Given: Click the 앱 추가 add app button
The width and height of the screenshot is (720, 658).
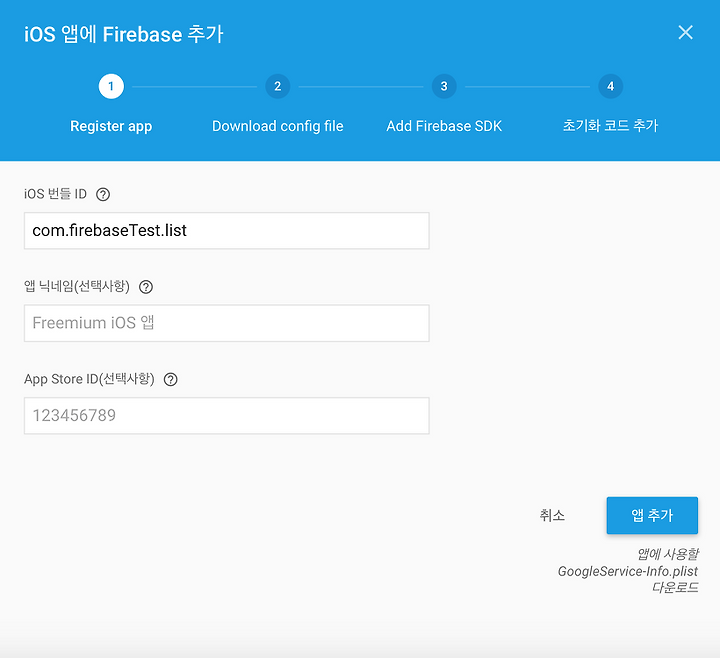Looking at the screenshot, I should pos(652,515).
